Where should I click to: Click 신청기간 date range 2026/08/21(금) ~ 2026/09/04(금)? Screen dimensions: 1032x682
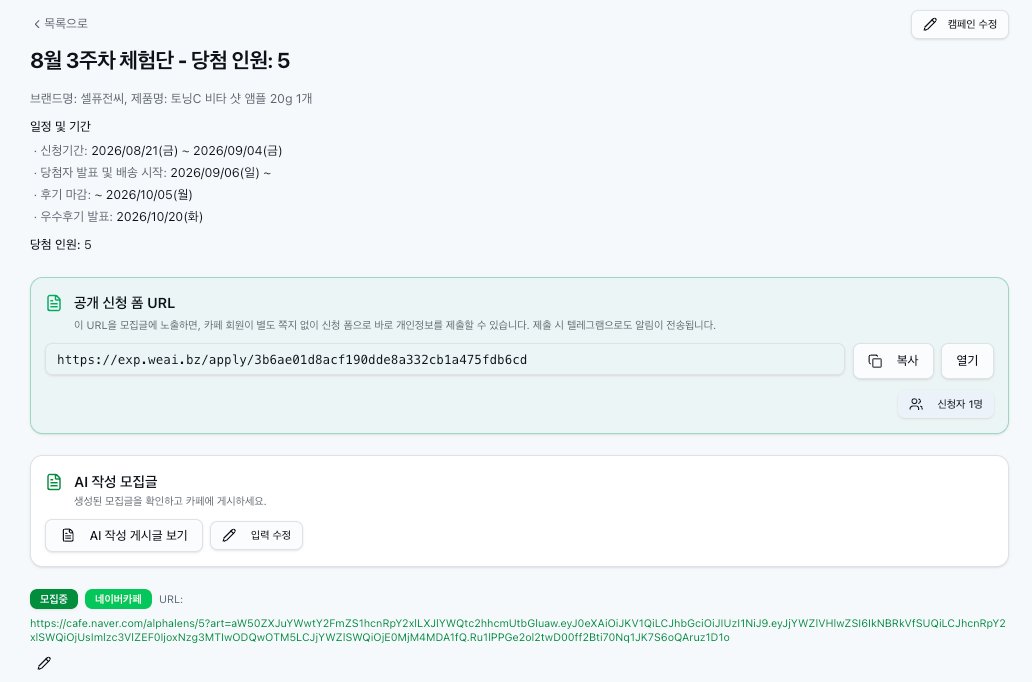click(187, 151)
